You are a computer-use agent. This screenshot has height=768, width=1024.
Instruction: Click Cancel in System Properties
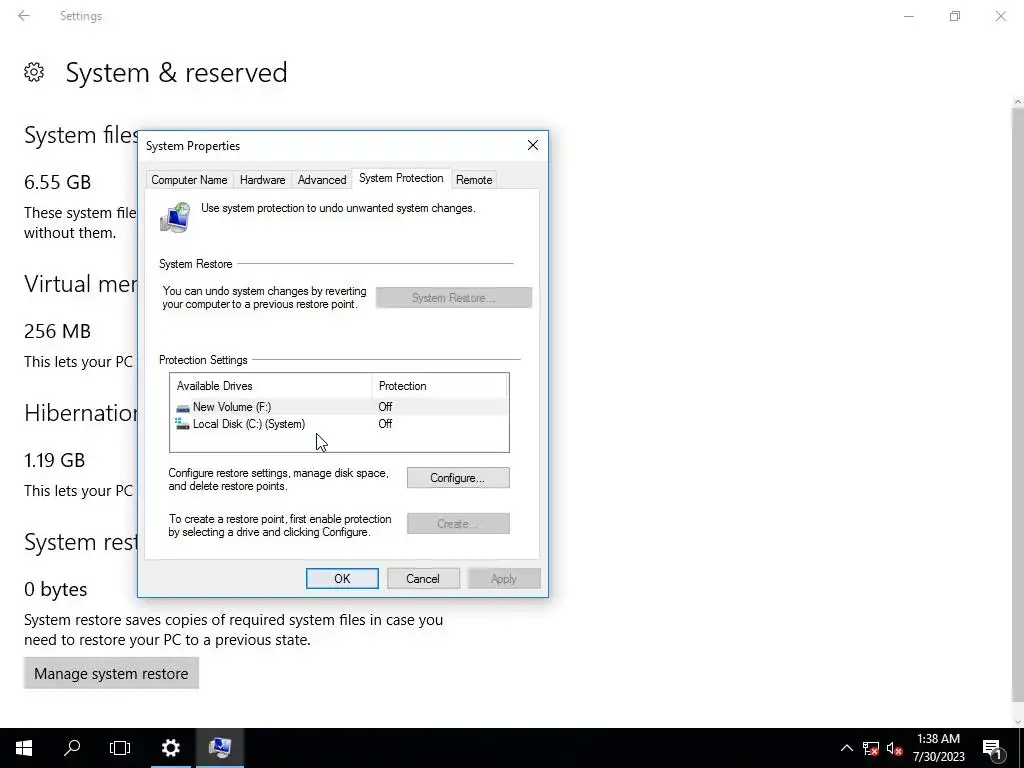pyautogui.click(x=423, y=579)
